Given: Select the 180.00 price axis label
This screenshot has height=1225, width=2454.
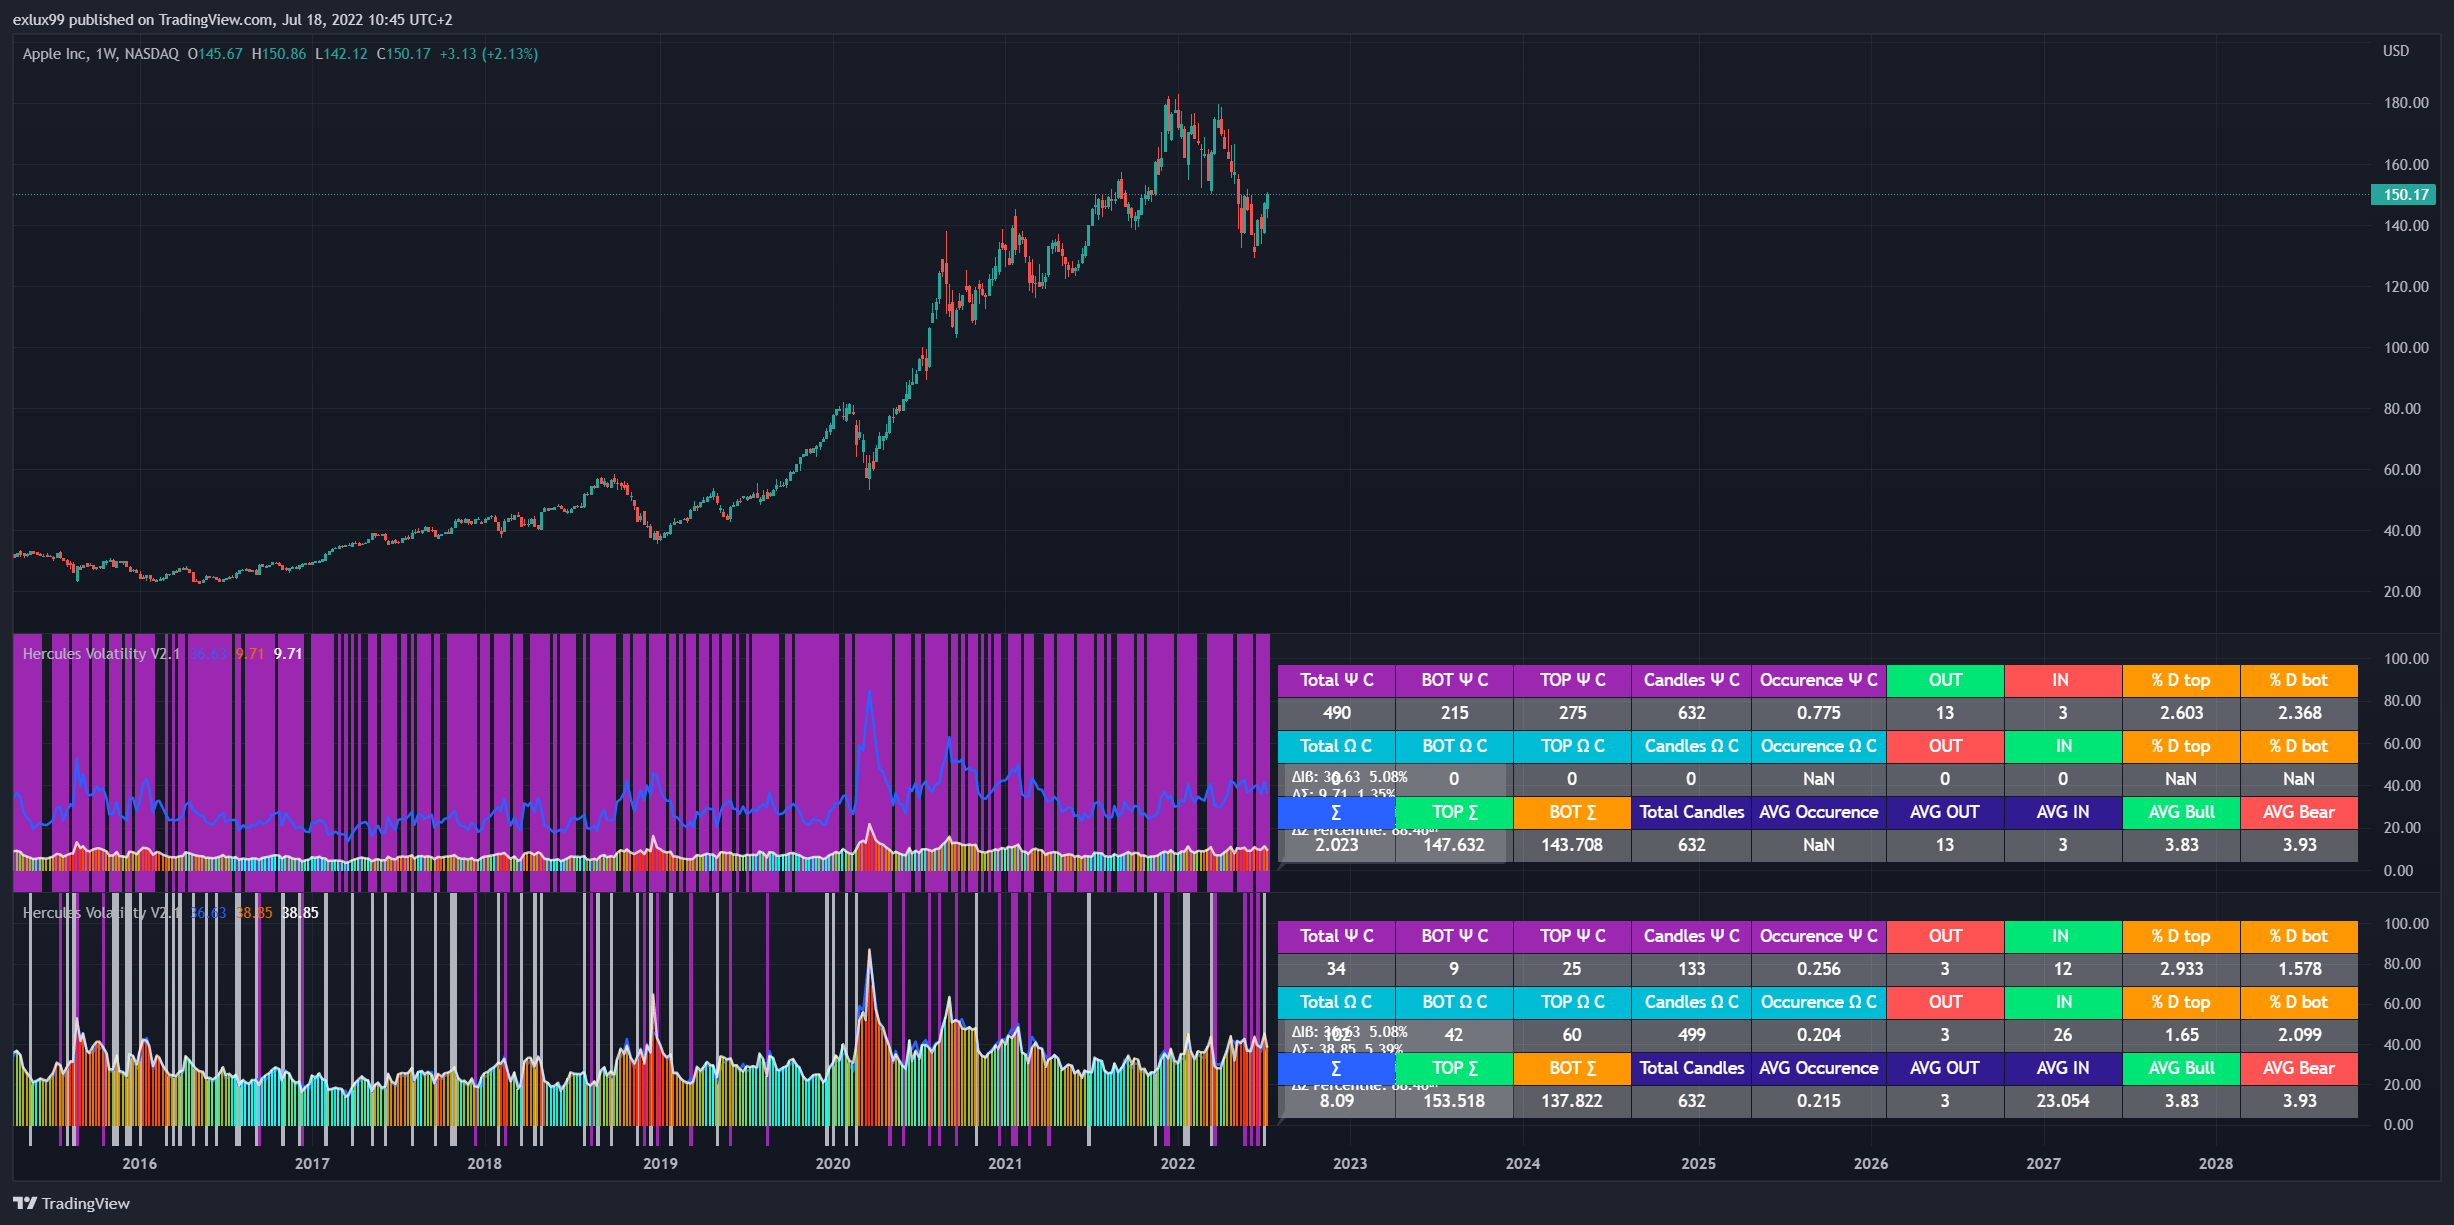Looking at the screenshot, I should click(x=2405, y=103).
